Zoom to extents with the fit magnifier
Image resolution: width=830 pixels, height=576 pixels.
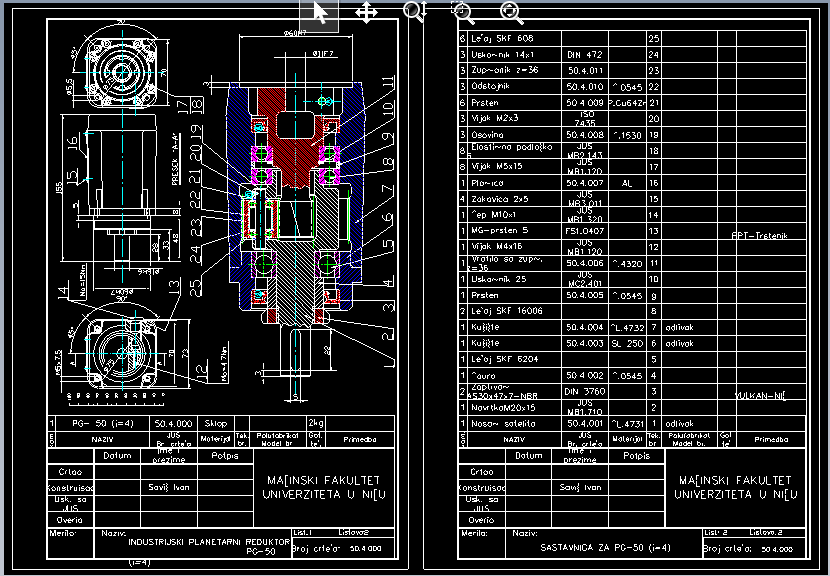511,12
